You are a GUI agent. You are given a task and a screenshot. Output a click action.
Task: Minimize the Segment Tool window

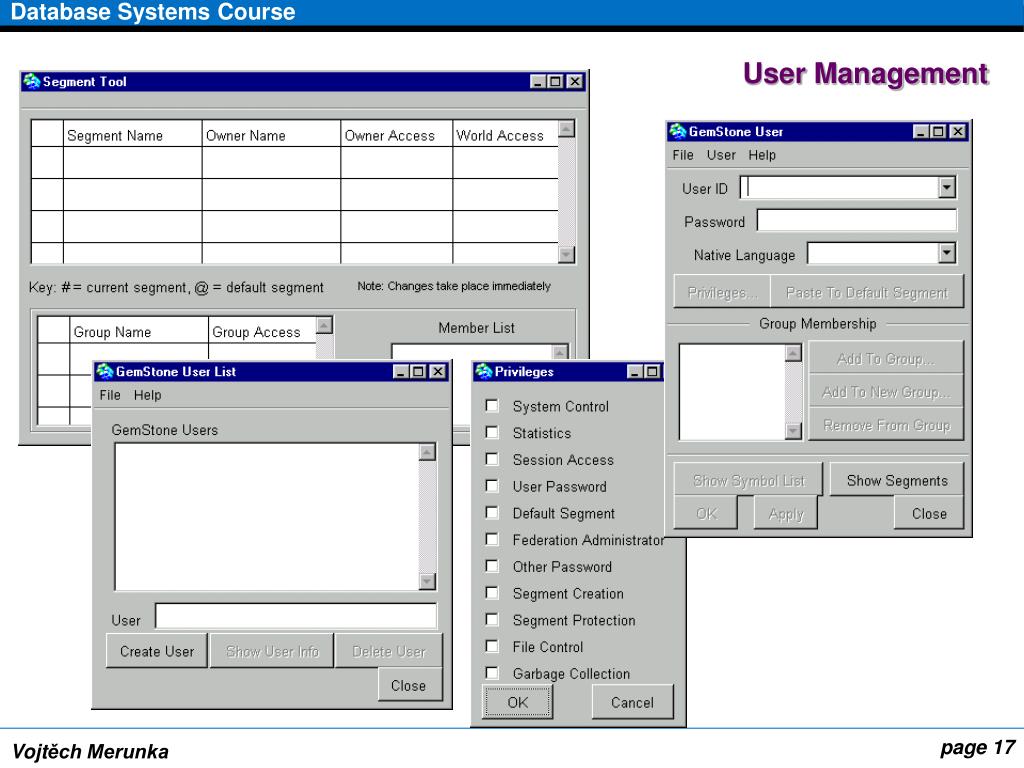click(x=538, y=82)
